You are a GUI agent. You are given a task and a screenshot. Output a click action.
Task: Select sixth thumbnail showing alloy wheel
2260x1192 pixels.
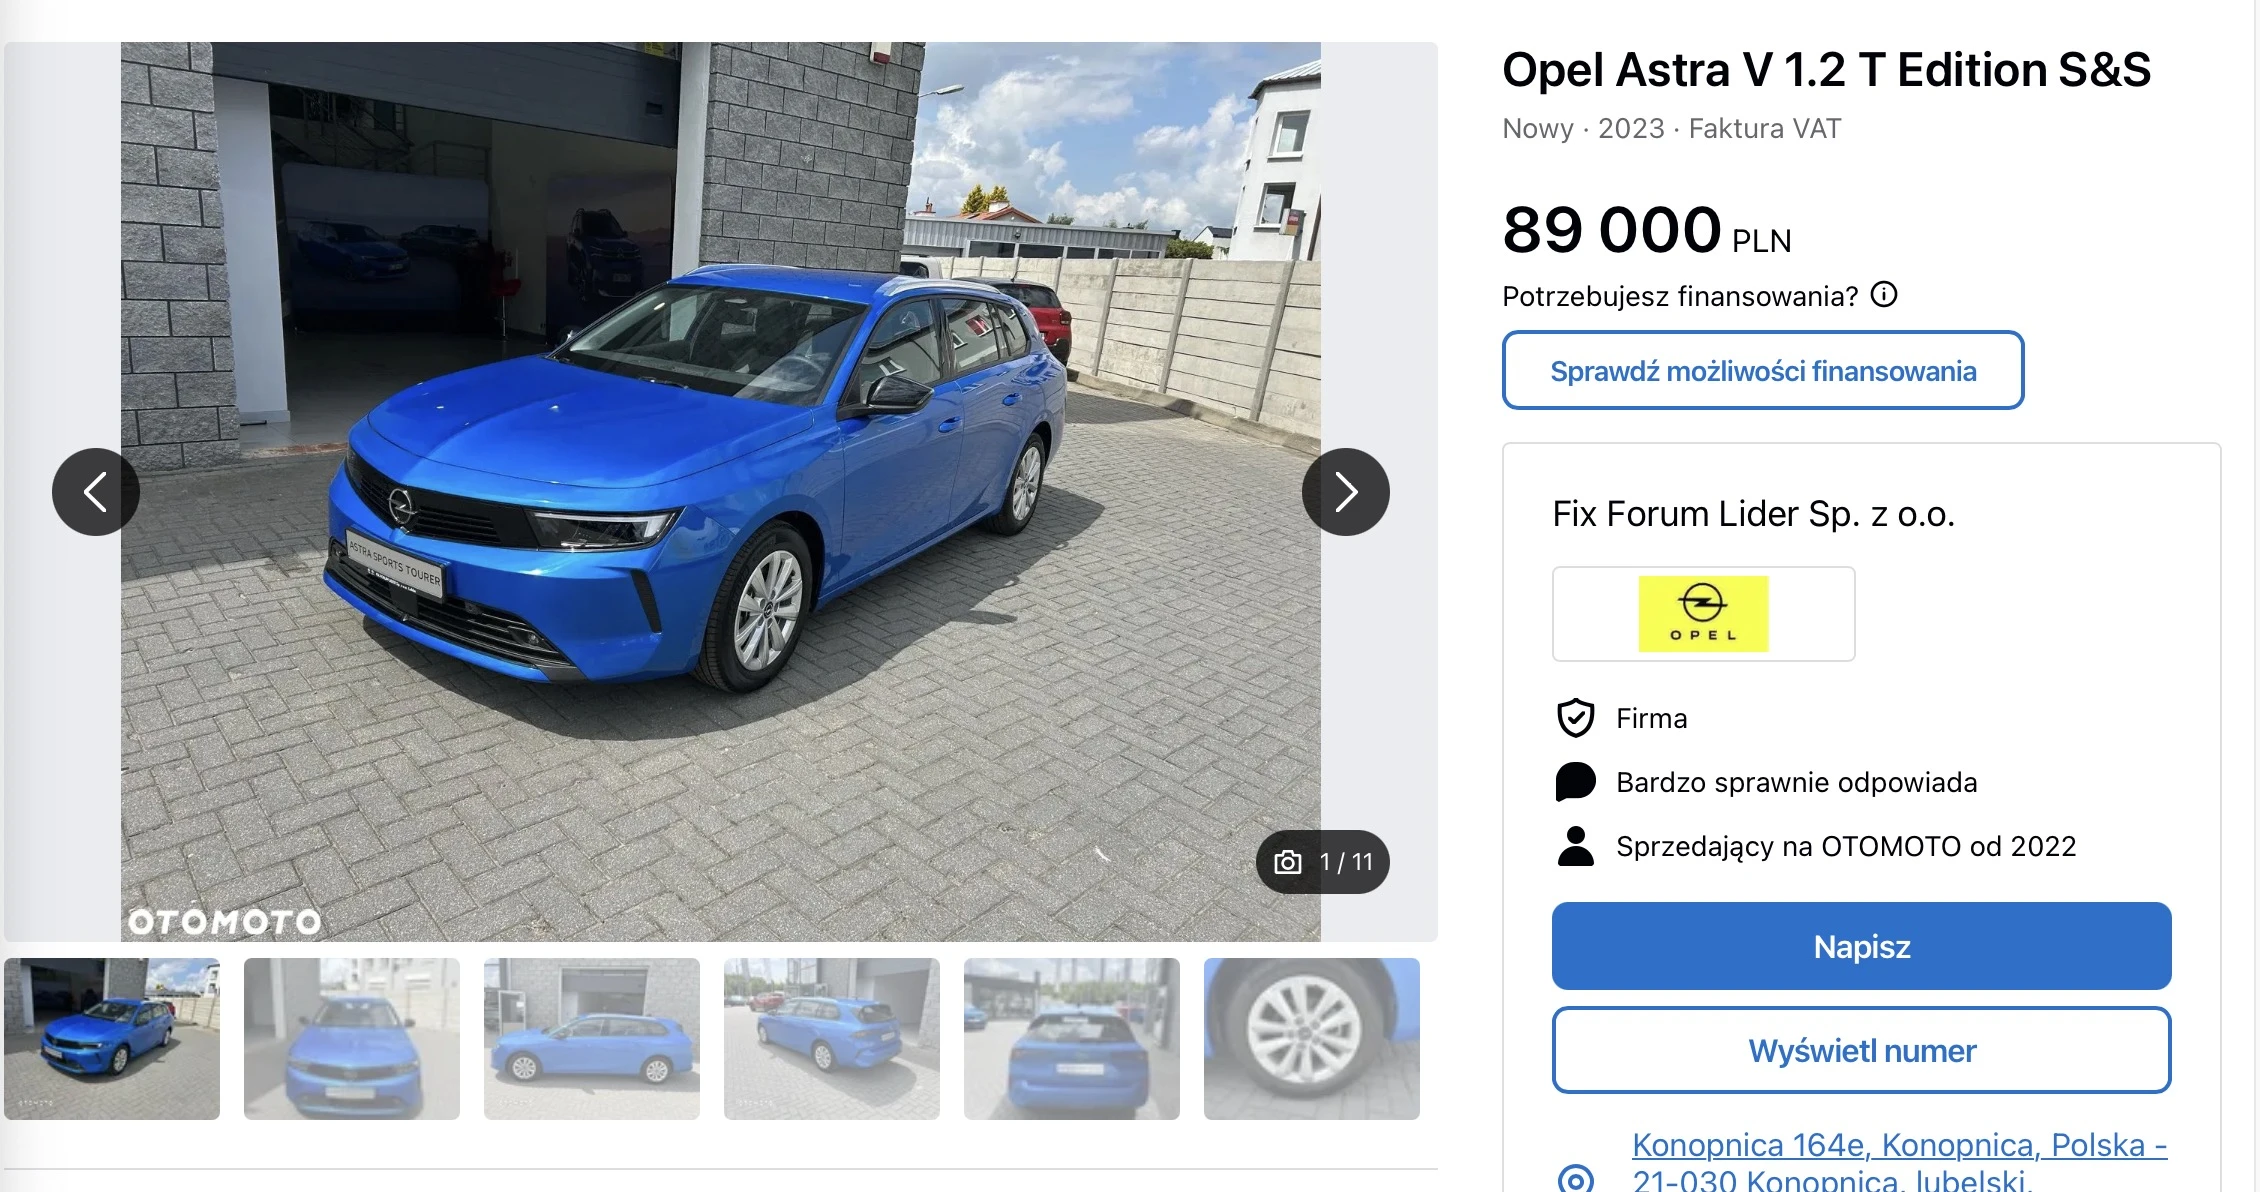(x=1312, y=1039)
